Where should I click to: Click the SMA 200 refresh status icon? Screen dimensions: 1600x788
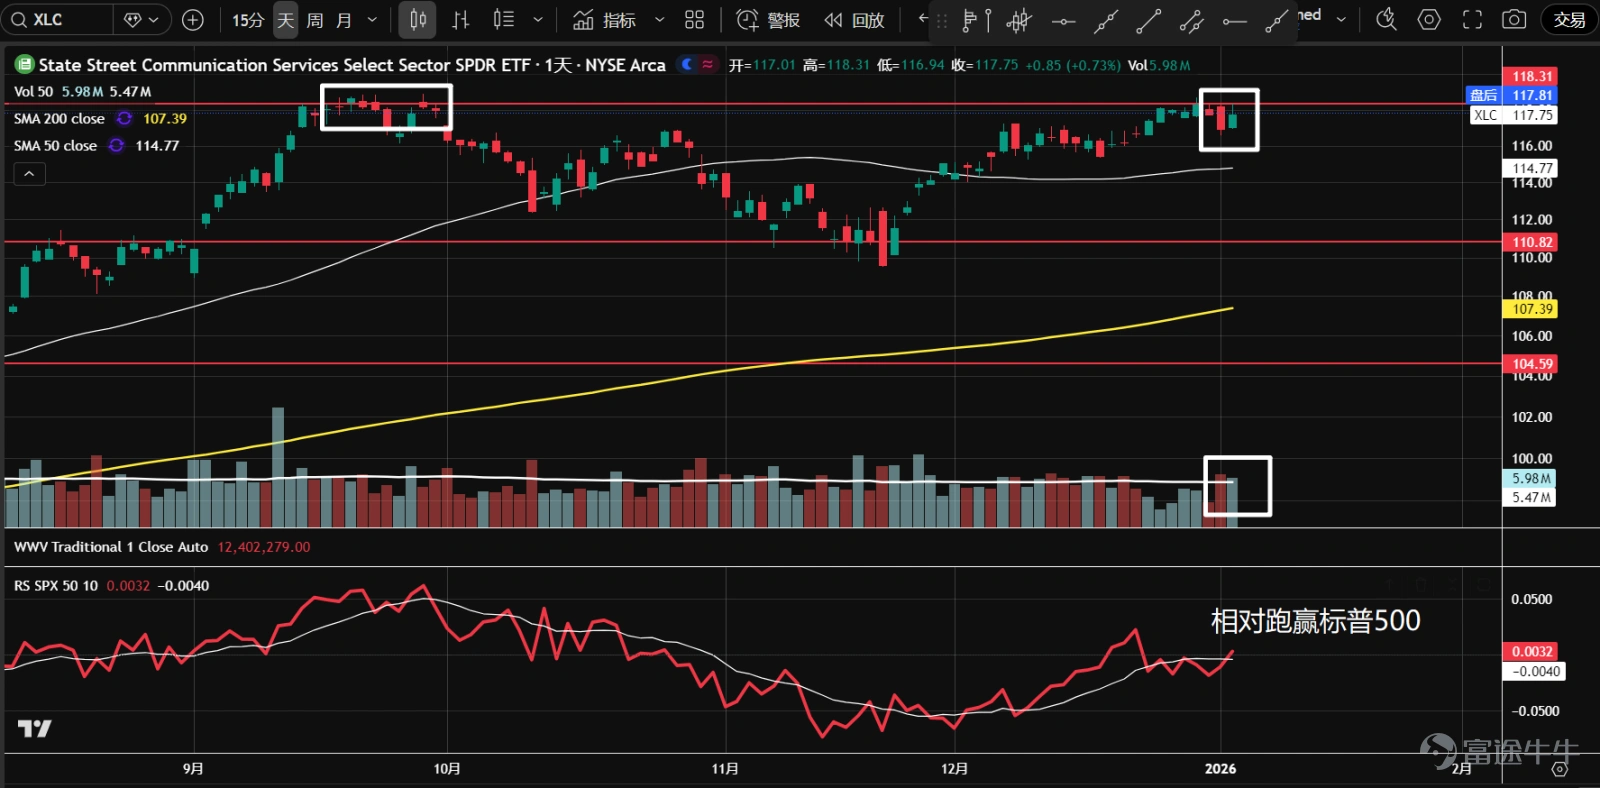(x=124, y=118)
